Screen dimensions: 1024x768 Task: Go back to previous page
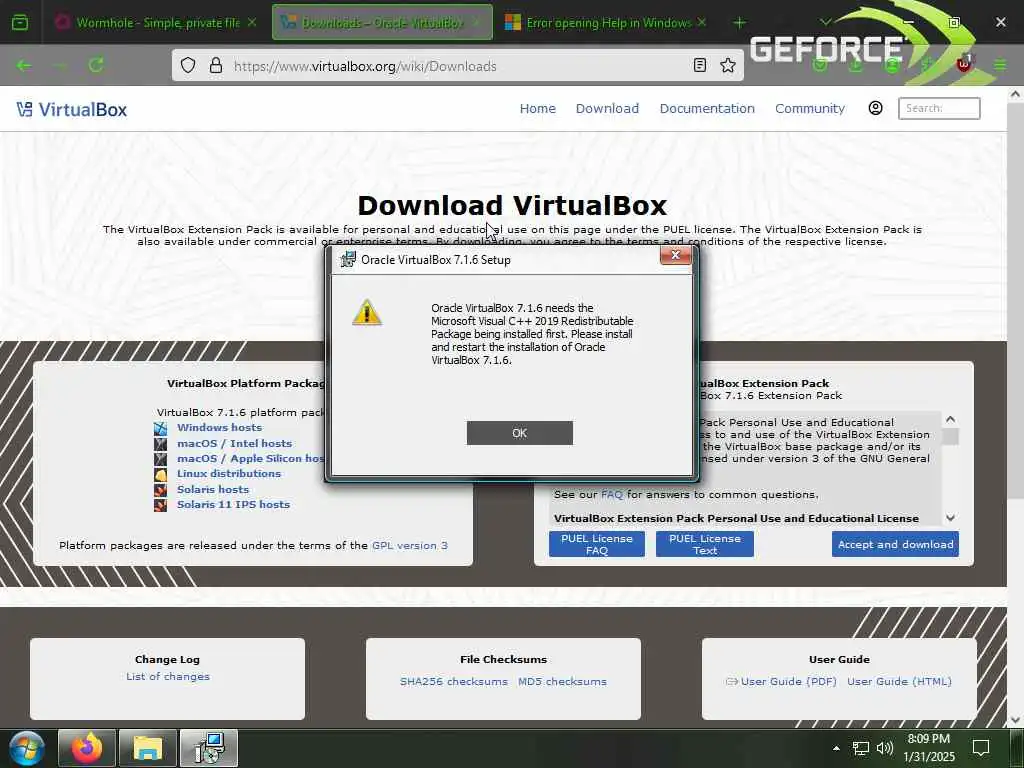click(x=24, y=65)
